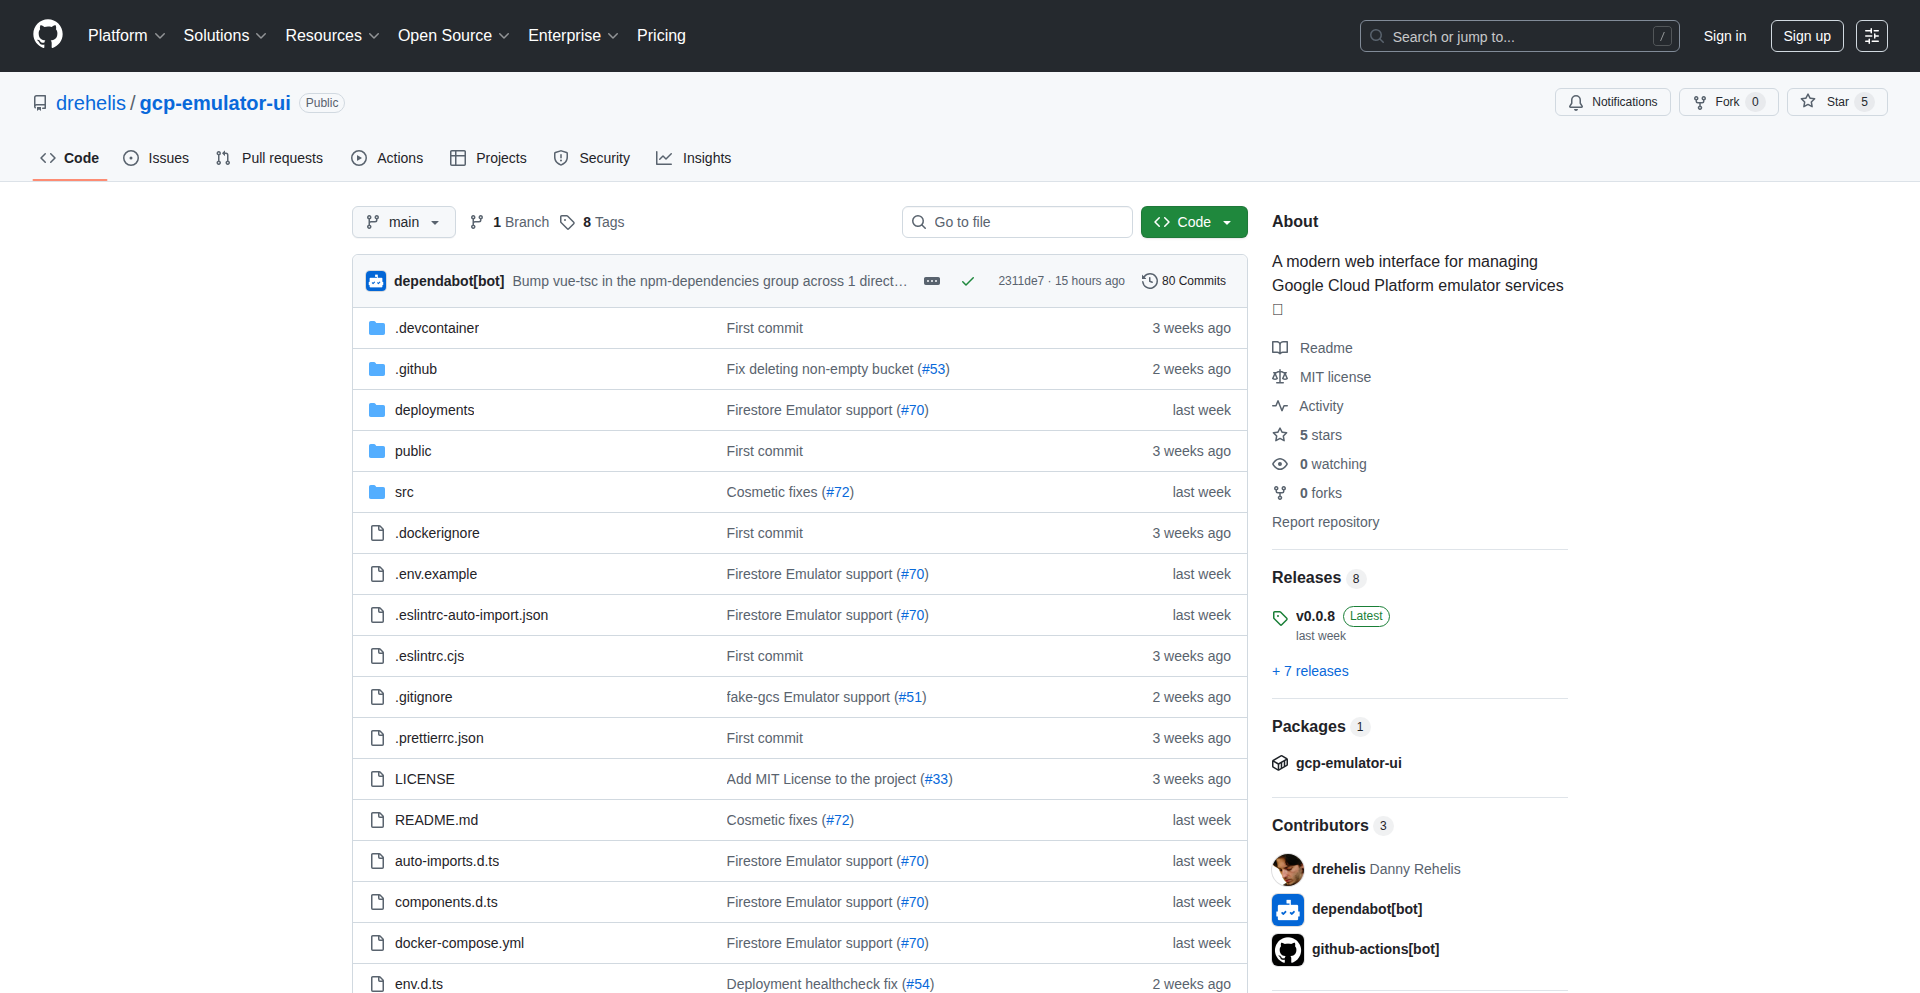Open the 80 Commits history

(1184, 281)
